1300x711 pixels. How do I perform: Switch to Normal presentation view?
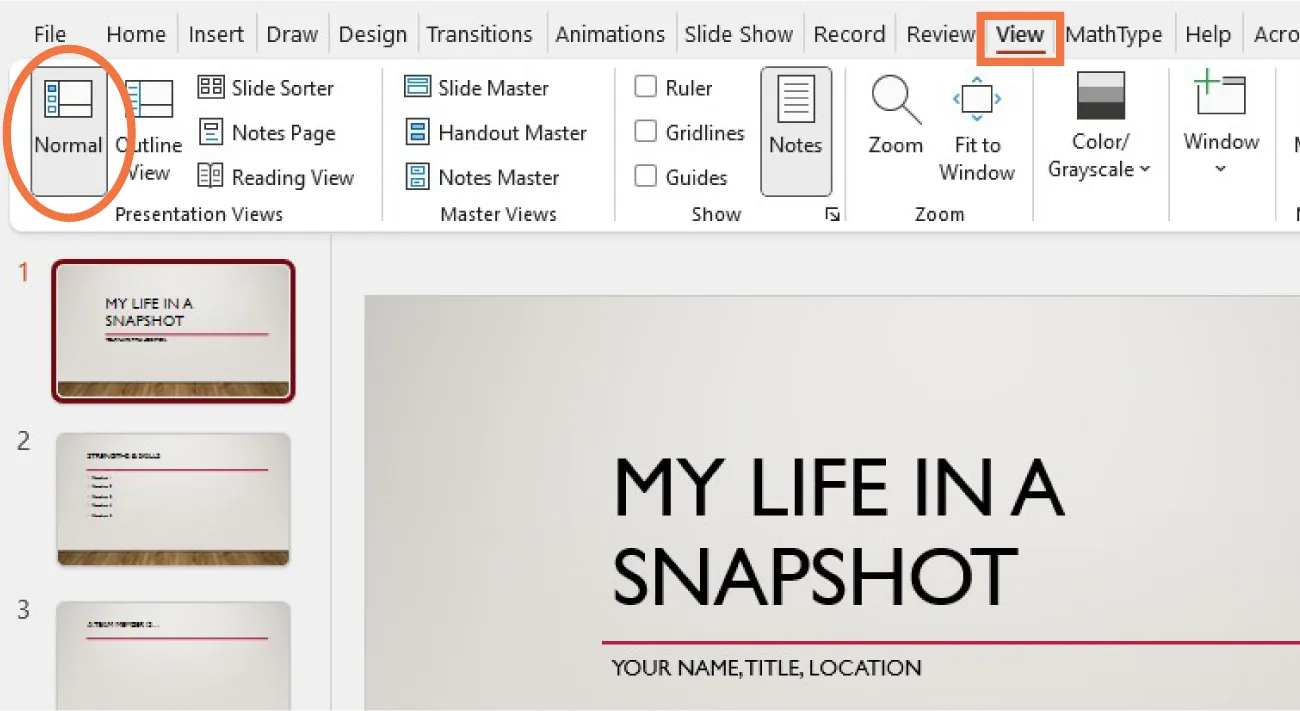click(x=66, y=126)
